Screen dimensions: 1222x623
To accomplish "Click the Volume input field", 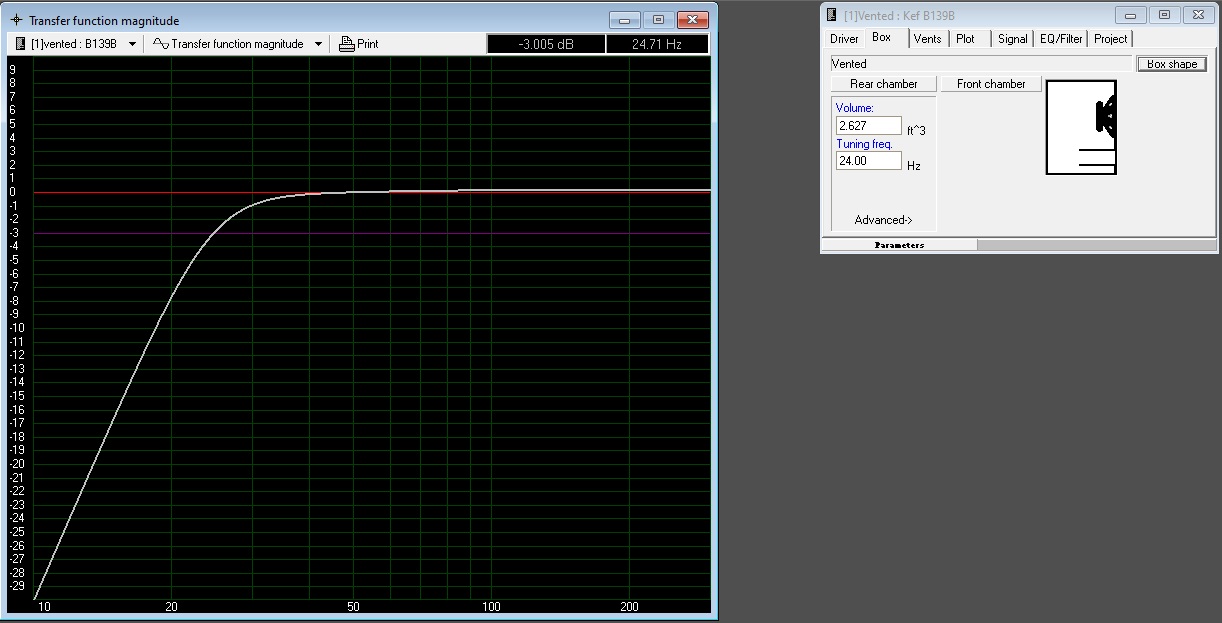I will tap(868, 126).
